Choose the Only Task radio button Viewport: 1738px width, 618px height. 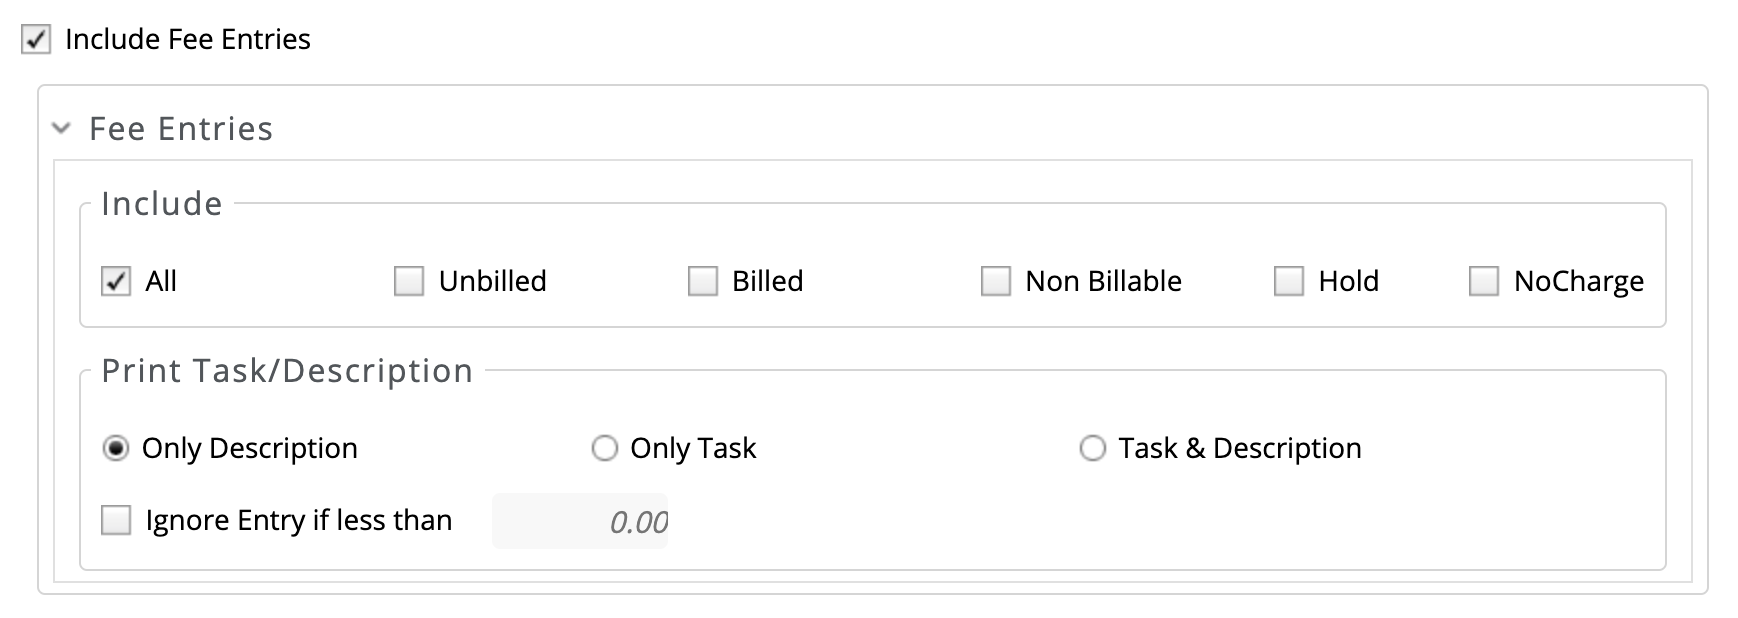[605, 448]
